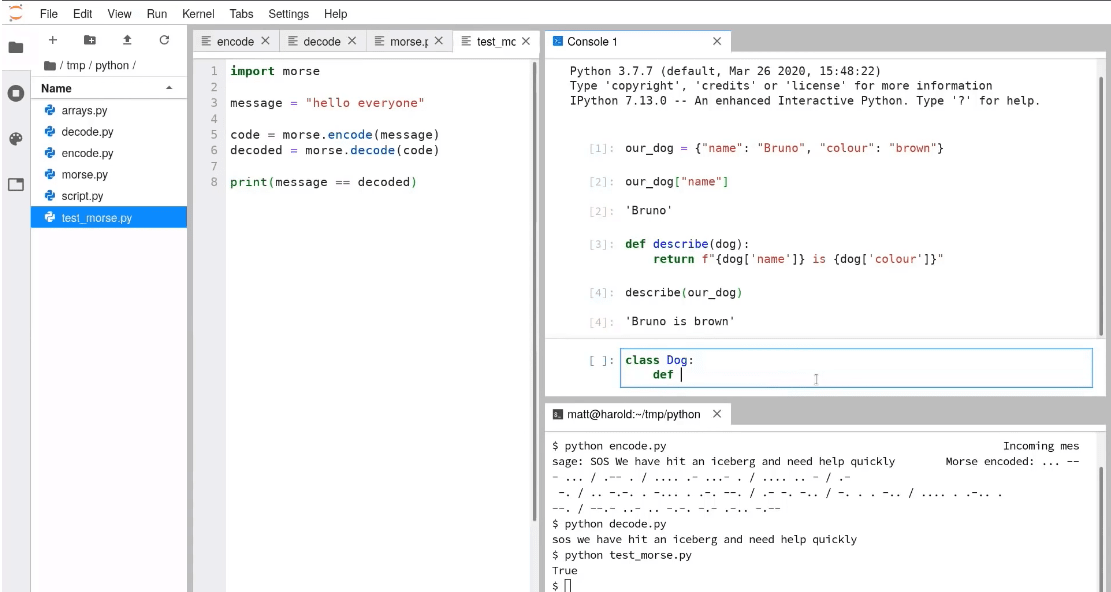Create a new folder in the file browser
1111x592 pixels.
pos(89,40)
